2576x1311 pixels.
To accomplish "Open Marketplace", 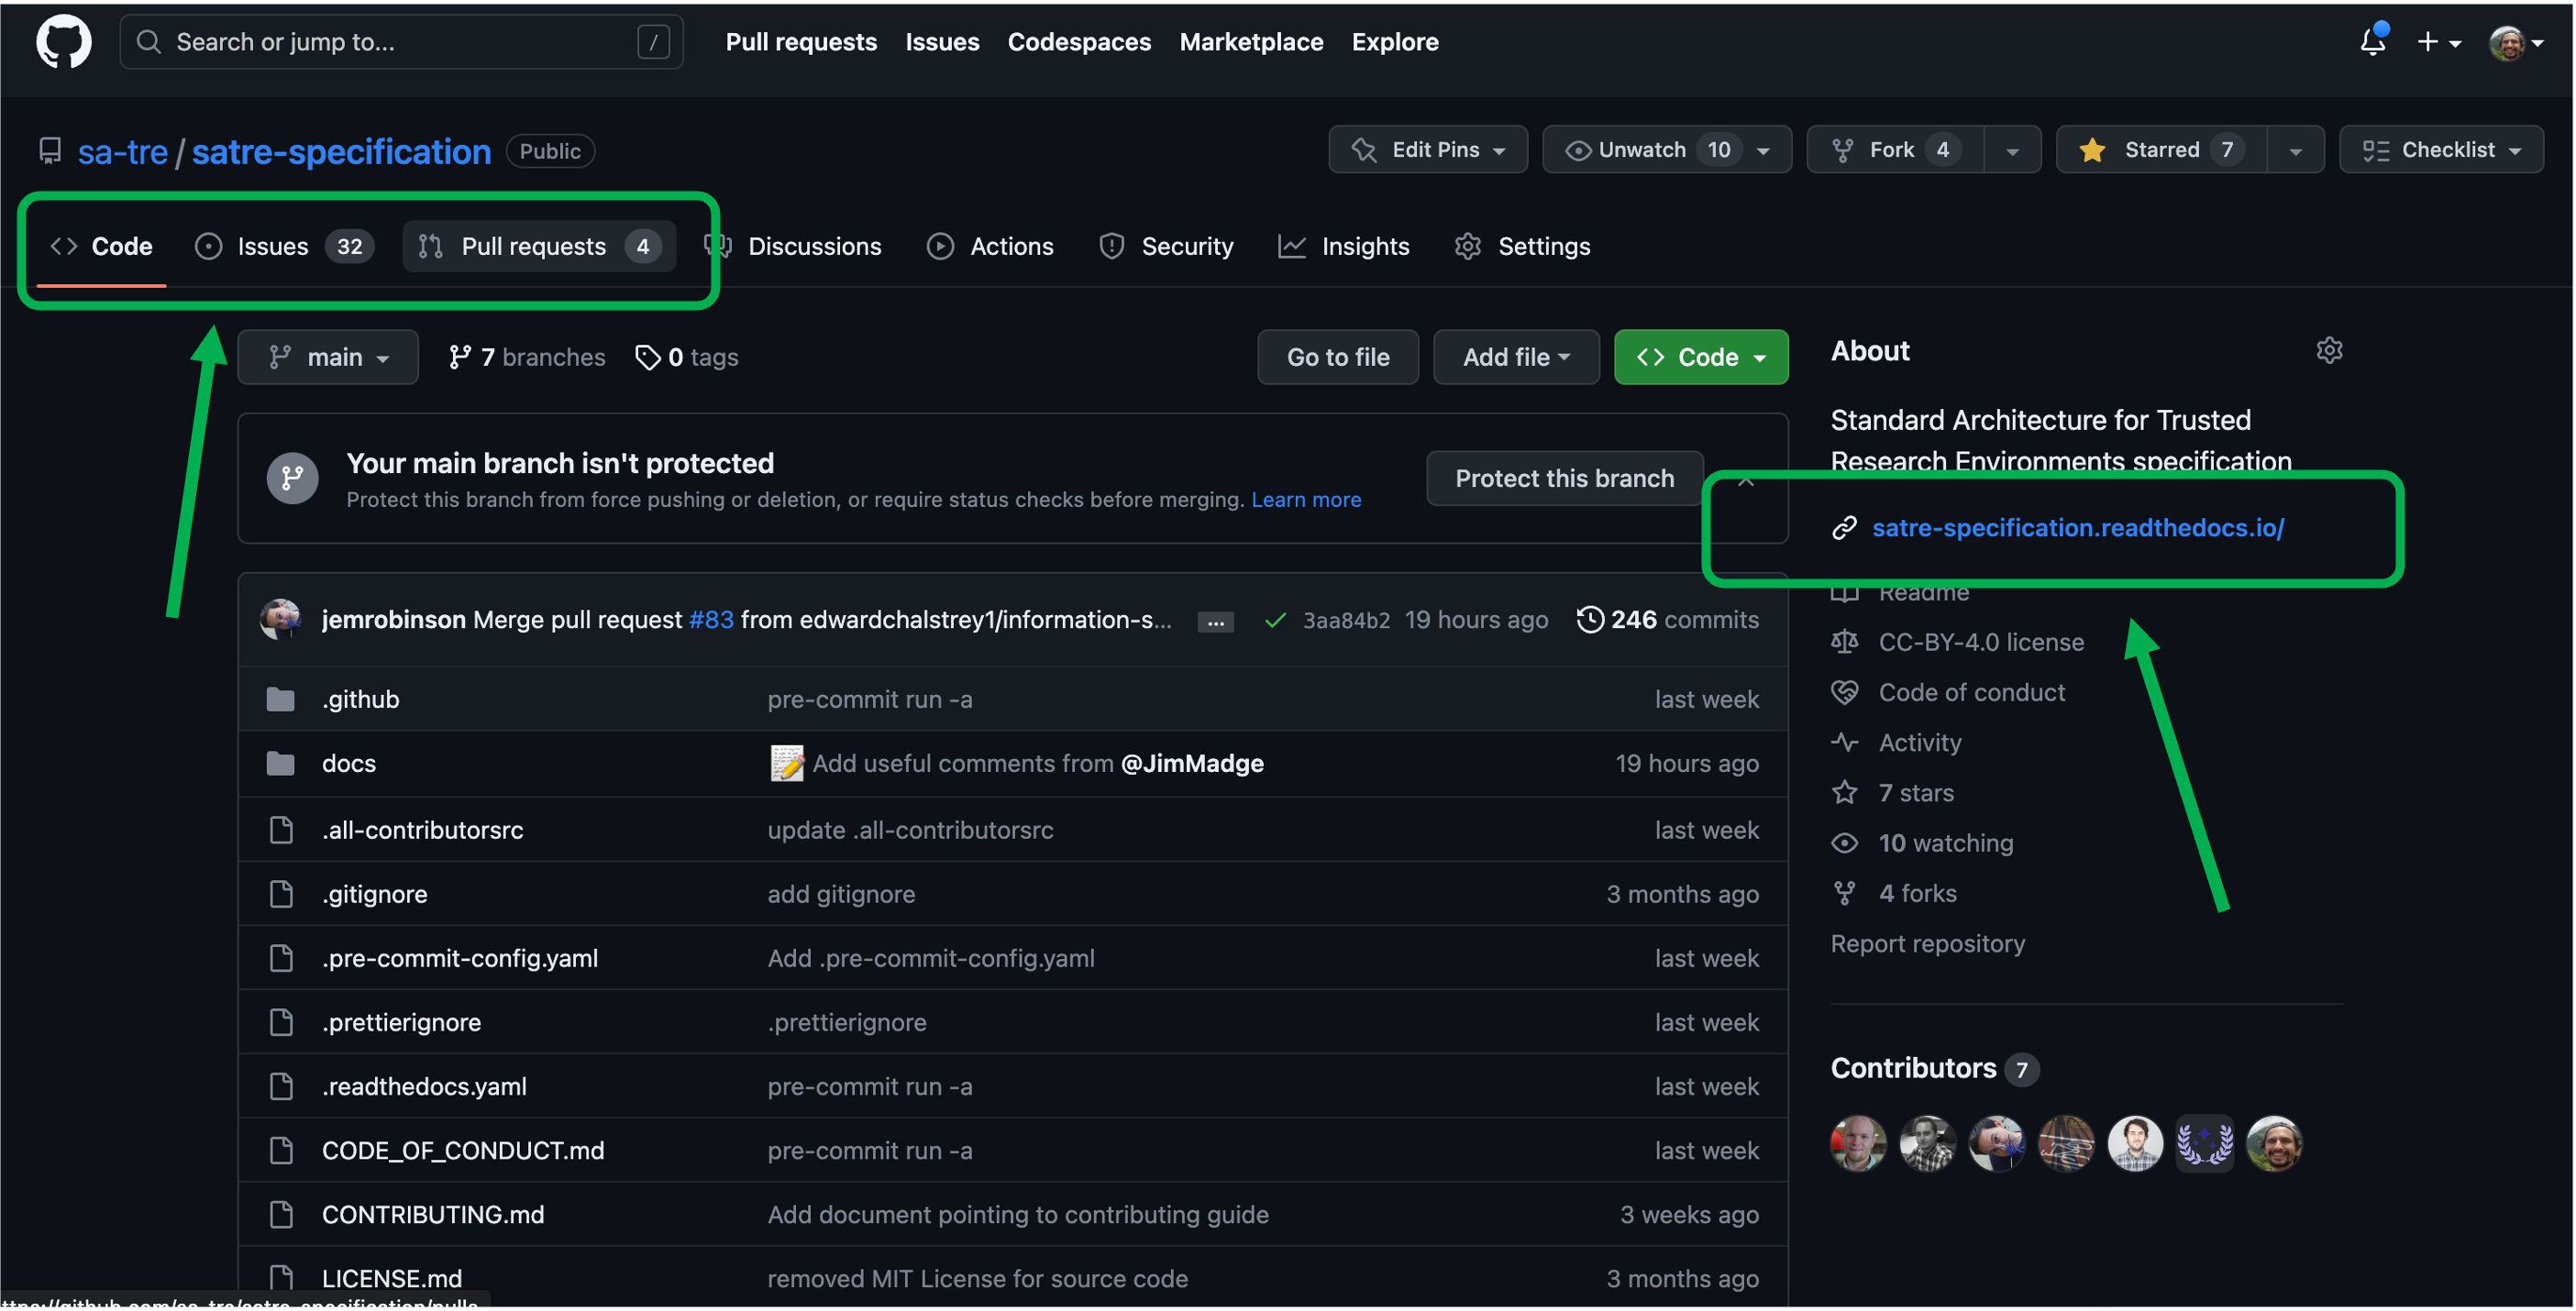I will click(x=1251, y=42).
